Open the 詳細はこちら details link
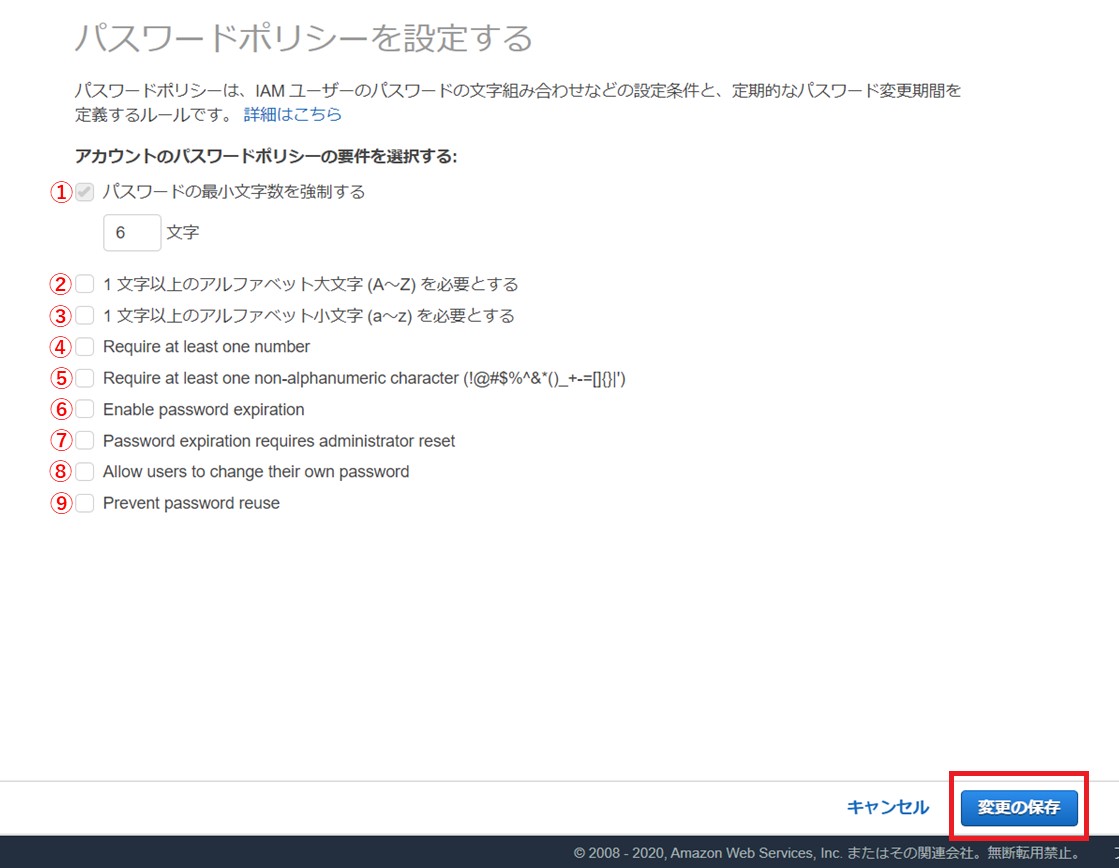1119x868 pixels. point(293,114)
